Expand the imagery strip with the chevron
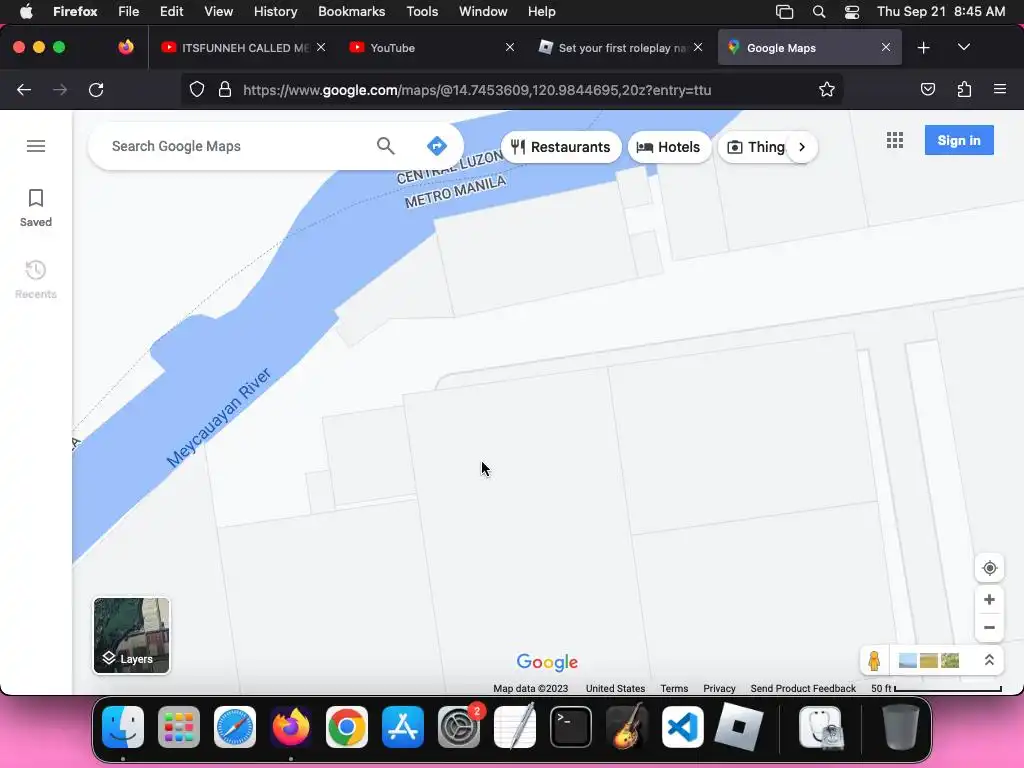1024x768 pixels. pyautogui.click(x=989, y=660)
